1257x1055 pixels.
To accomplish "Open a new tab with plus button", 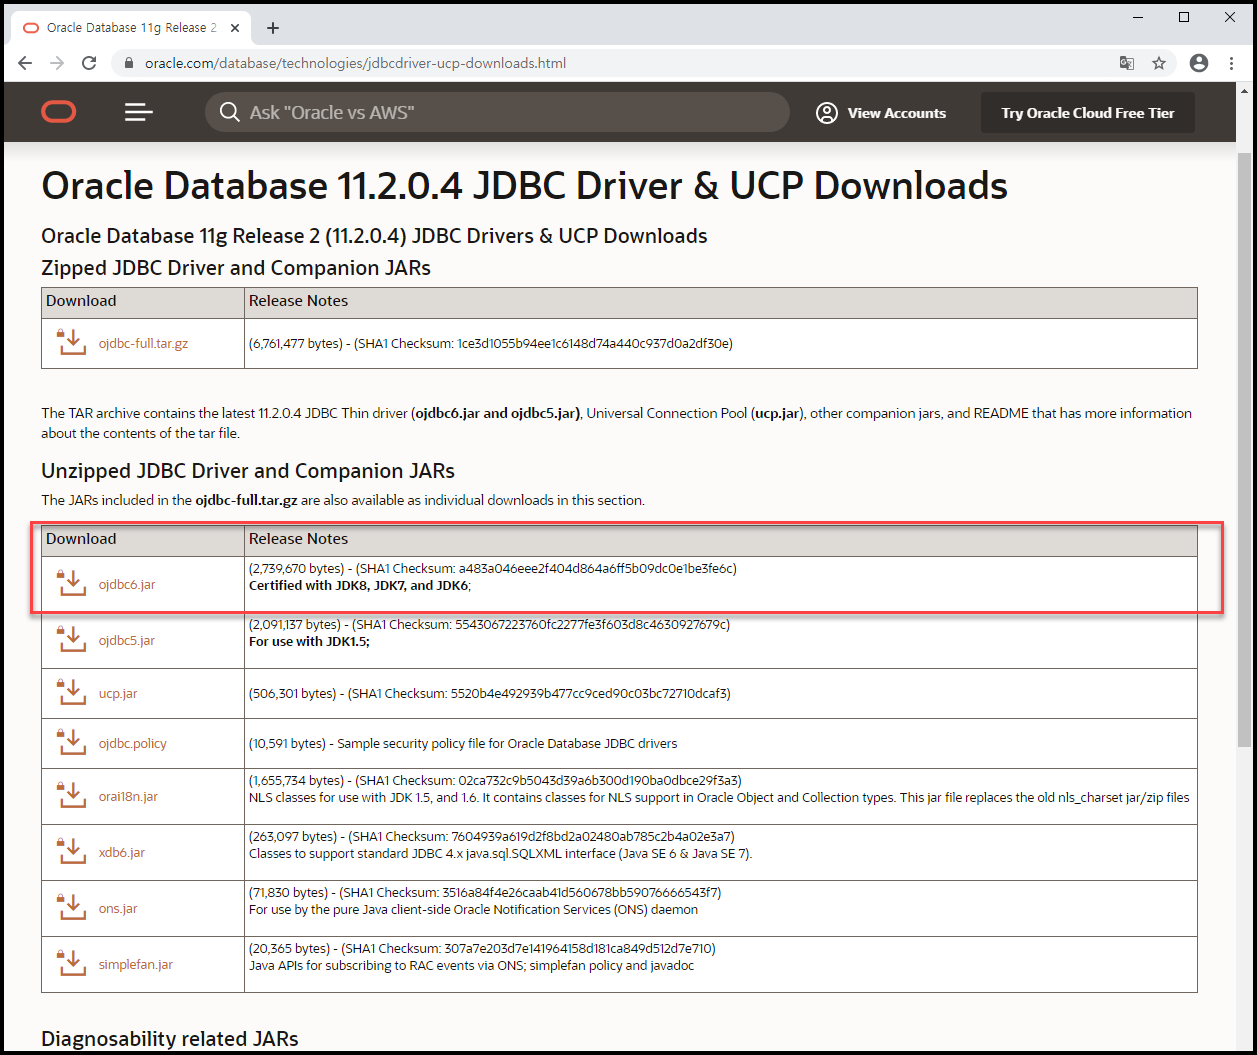I will click(x=273, y=28).
